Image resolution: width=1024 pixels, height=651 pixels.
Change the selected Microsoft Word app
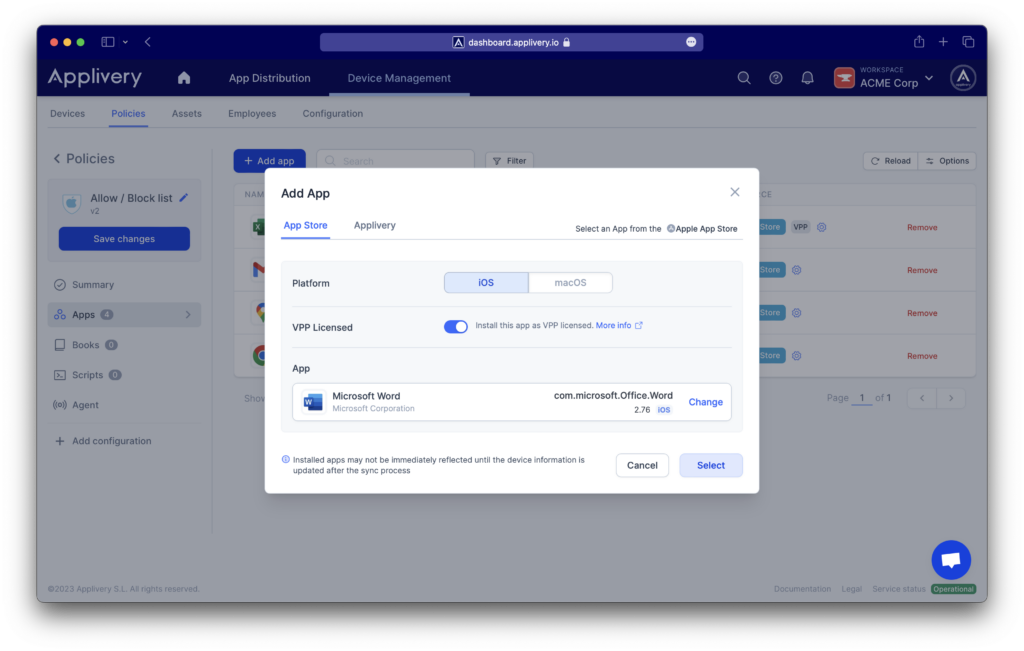705,402
